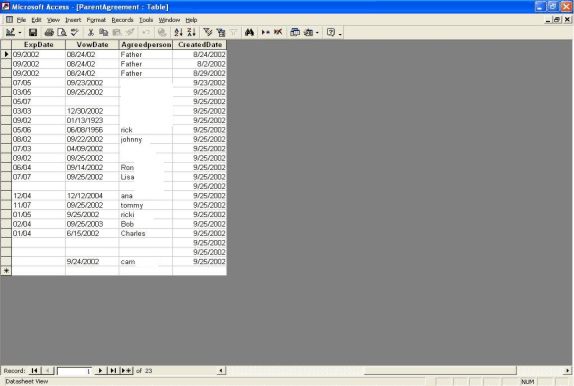
Task: Open Toolbar Options arrow at toolbar end
Action: pyautogui.click(x=340, y=33)
